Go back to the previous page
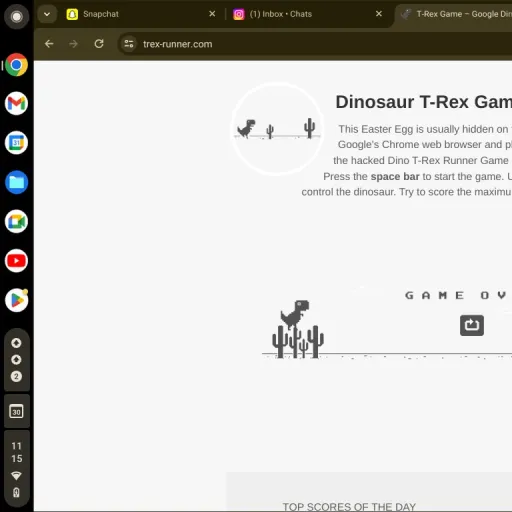The image size is (512, 512). [49, 44]
